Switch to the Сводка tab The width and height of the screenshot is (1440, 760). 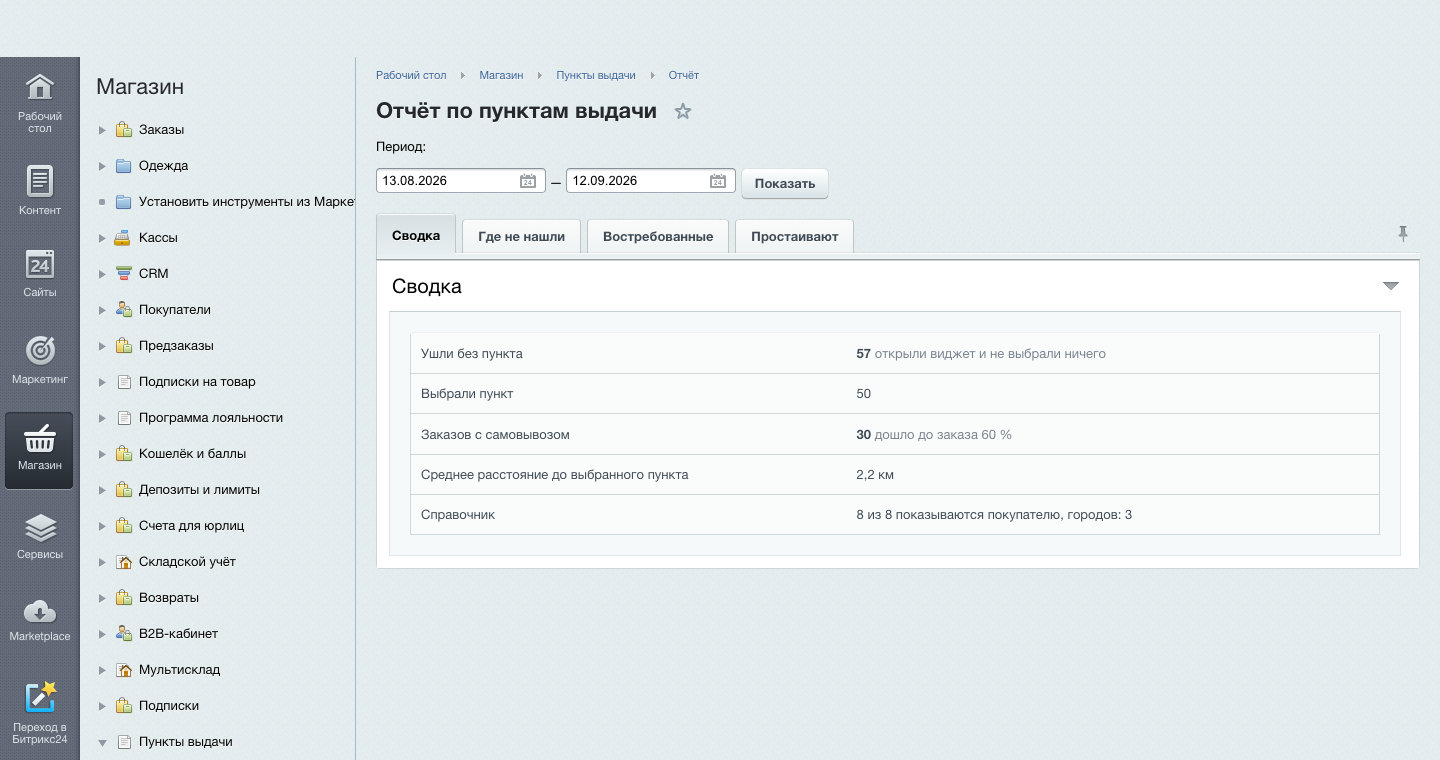click(416, 236)
